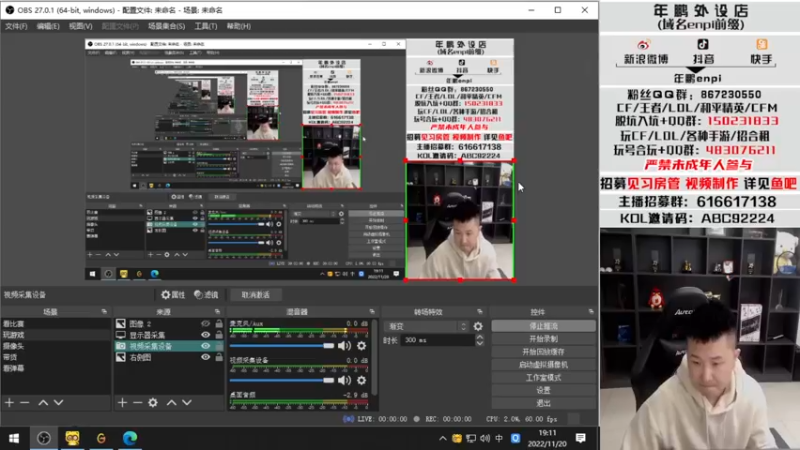Toggle visibility of 显示器采集 source
The width and height of the screenshot is (800, 450).
click(206, 335)
